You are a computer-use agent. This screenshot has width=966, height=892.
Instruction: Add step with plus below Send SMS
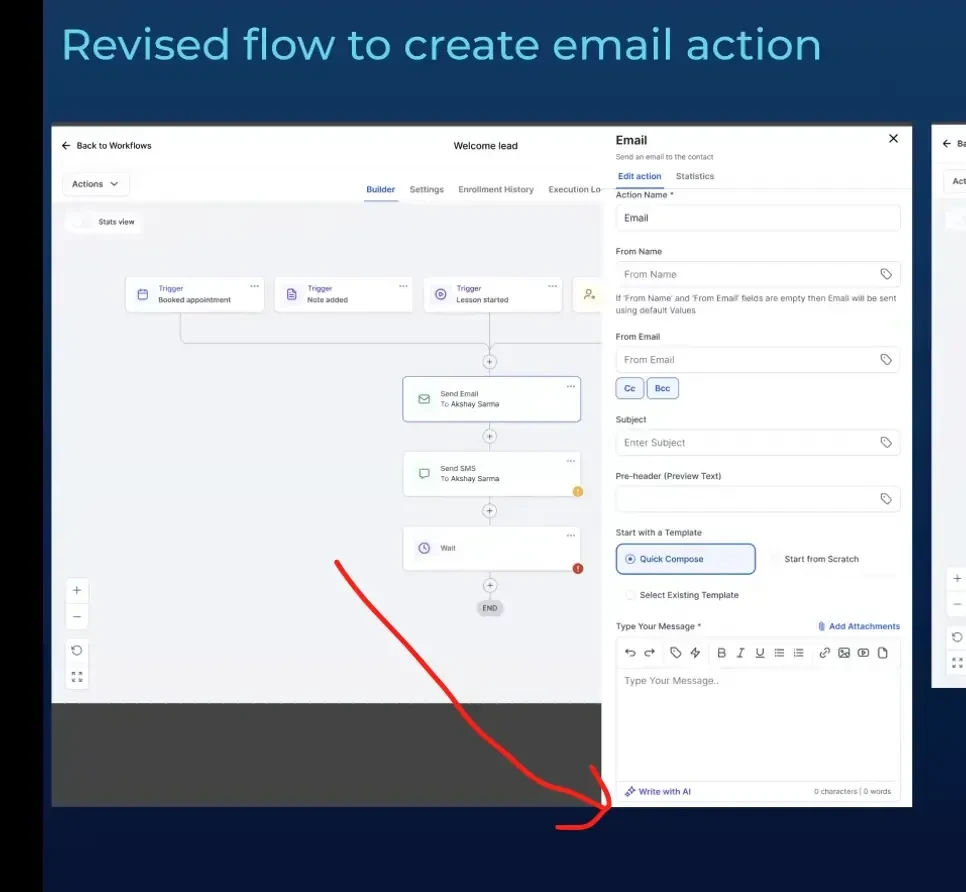pos(490,511)
